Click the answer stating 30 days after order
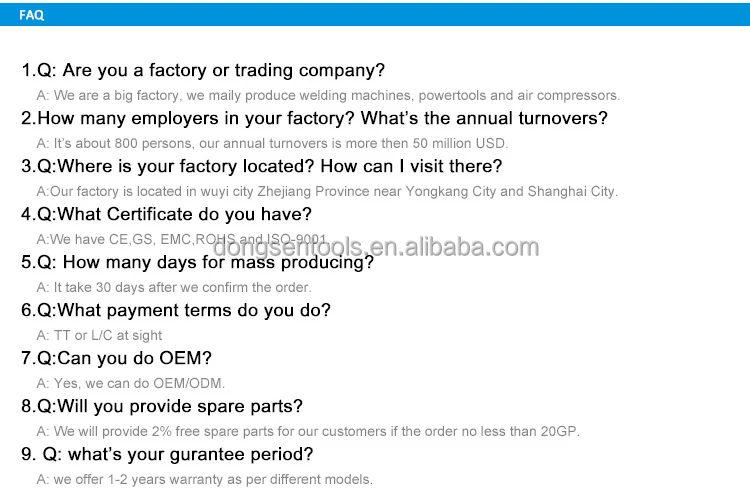The height and width of the screenshot is (496, 750). 175,287
